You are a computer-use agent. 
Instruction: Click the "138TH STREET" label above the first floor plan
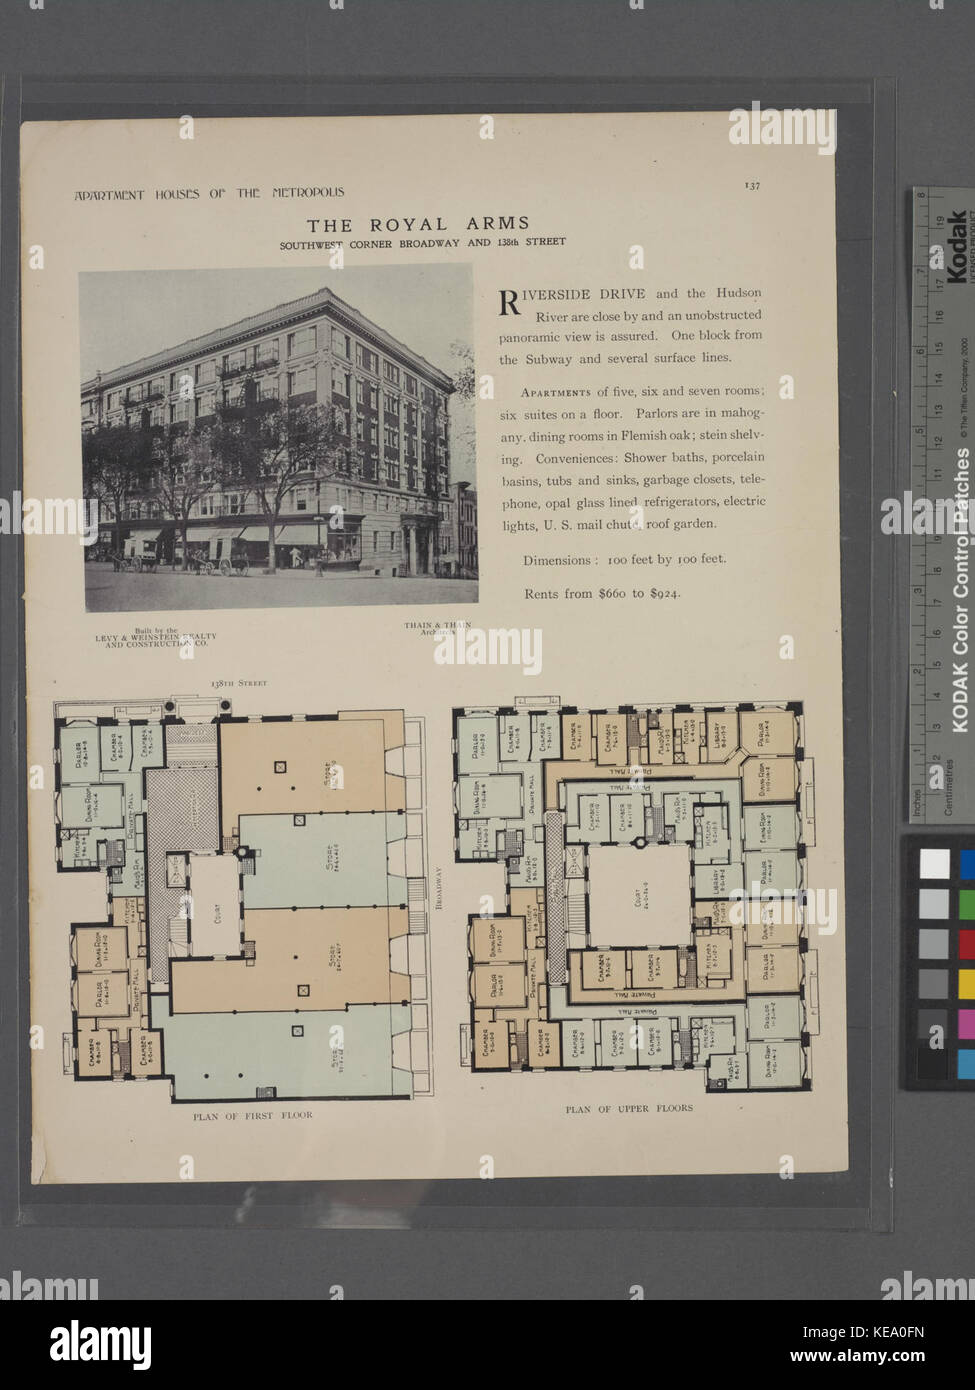[x=239, y=683]
